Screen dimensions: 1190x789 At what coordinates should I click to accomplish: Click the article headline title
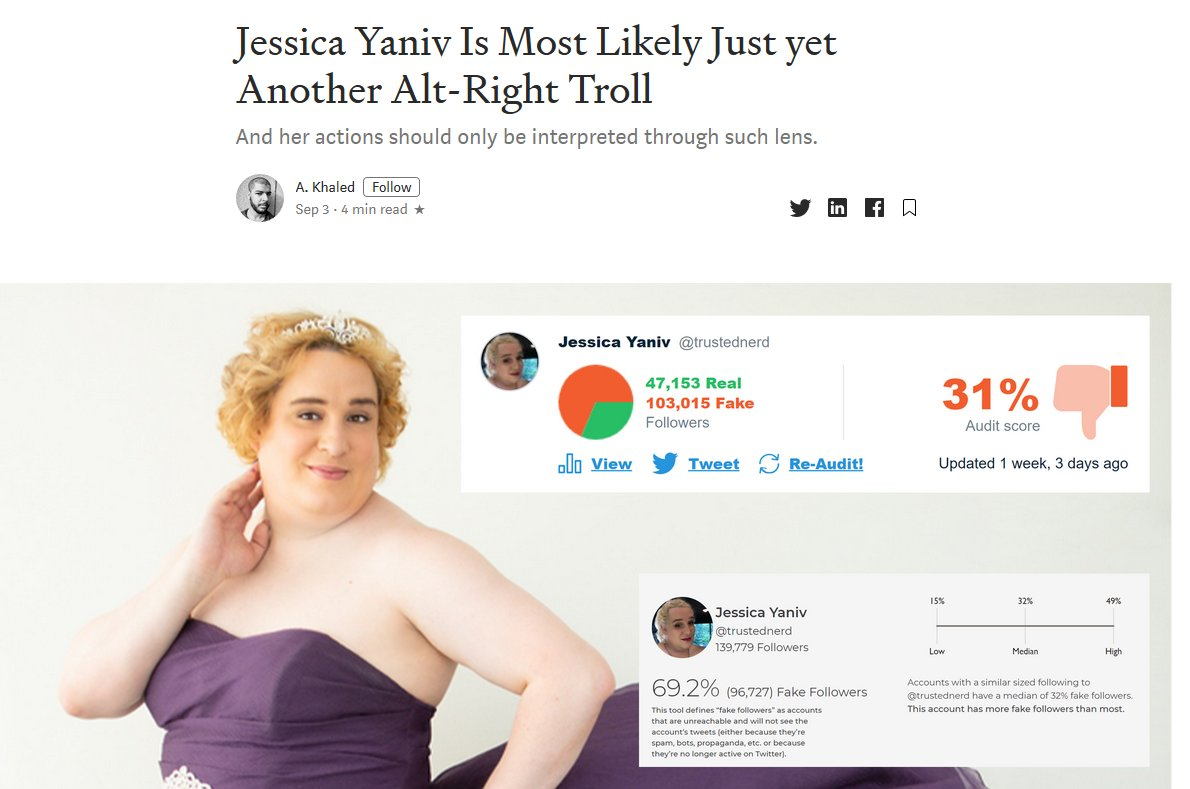point(536,65)
